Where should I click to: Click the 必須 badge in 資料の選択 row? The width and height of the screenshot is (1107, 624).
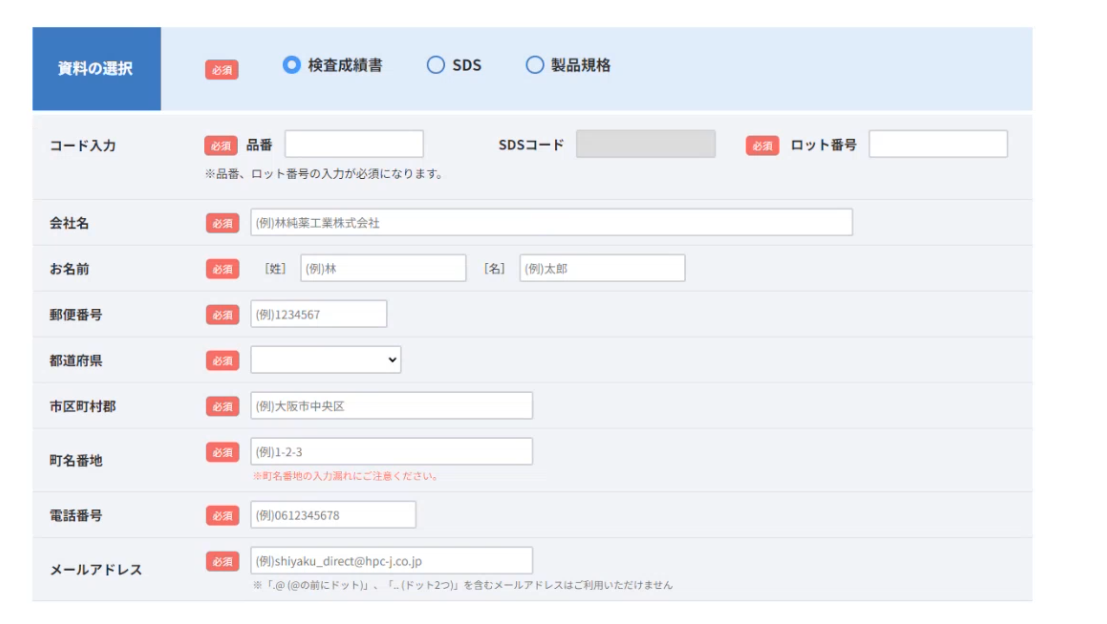click(x=222, y=70)
